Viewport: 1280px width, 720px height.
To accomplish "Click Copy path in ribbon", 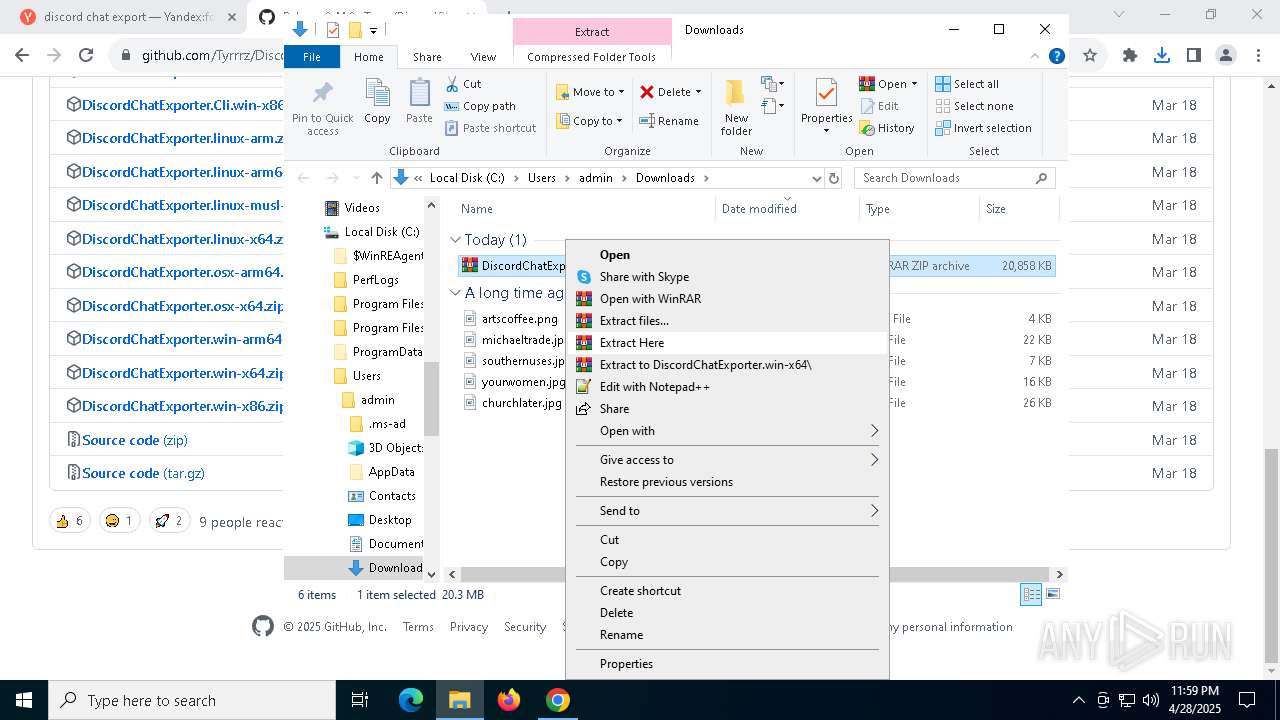I will click(x=480, y=106).
